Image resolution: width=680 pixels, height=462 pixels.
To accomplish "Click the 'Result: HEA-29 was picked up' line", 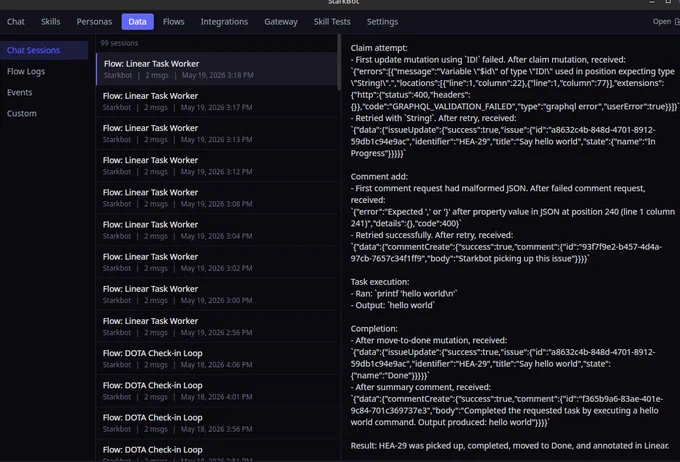I will pos(510,446).
